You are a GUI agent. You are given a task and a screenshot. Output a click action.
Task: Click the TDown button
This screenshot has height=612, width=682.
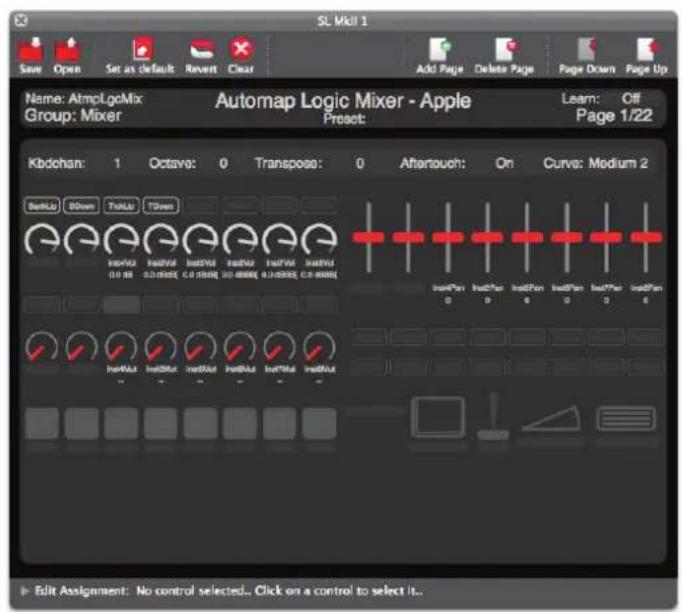tap(161, 206)
